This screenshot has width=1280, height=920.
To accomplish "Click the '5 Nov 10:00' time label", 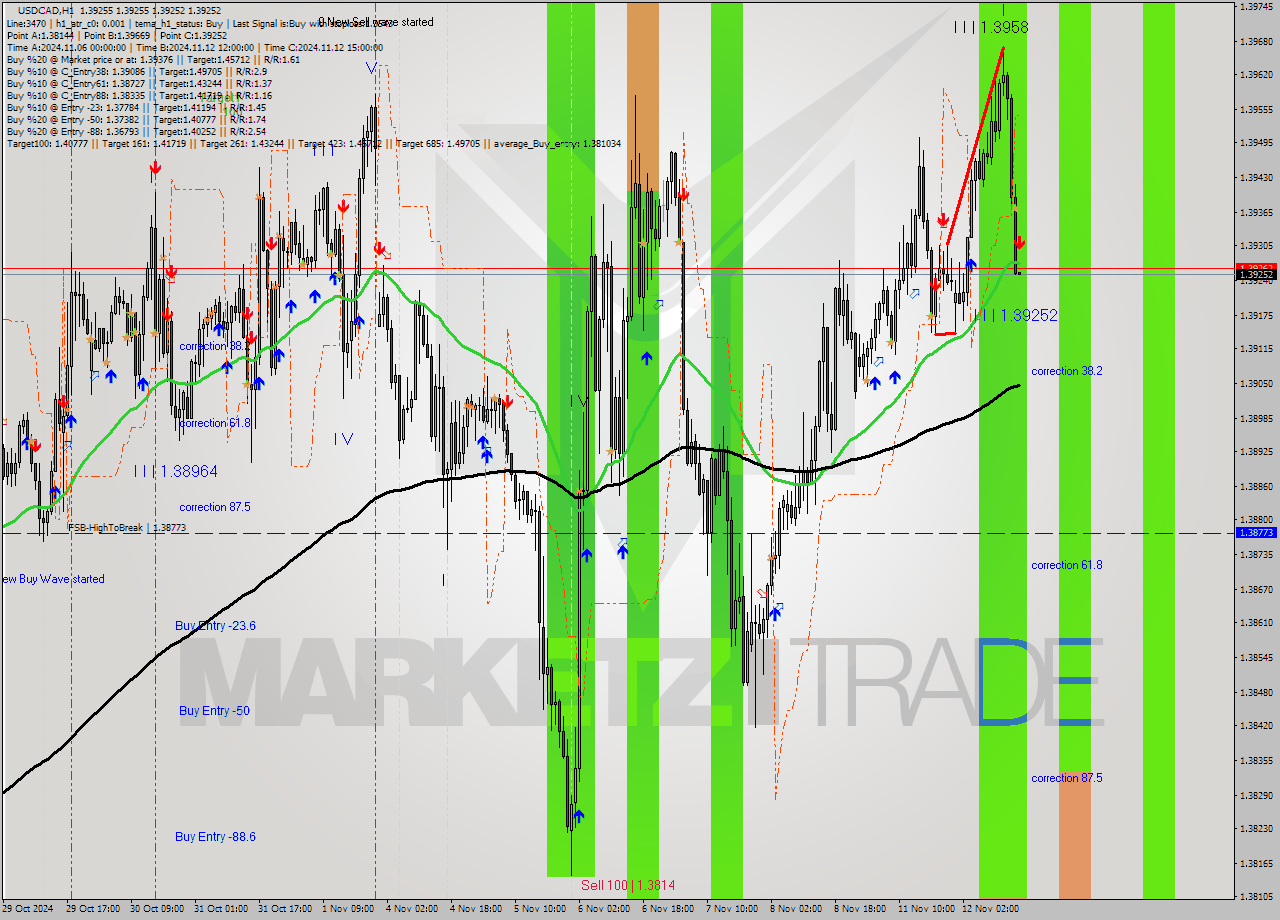I will coord(540,909).
